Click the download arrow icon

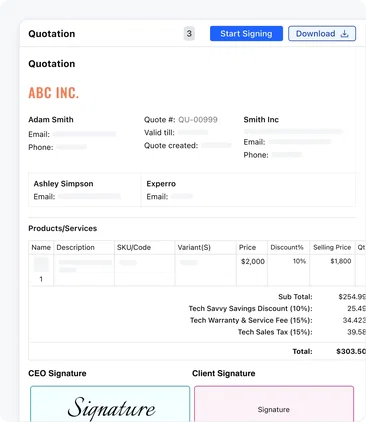coord(344,34)
